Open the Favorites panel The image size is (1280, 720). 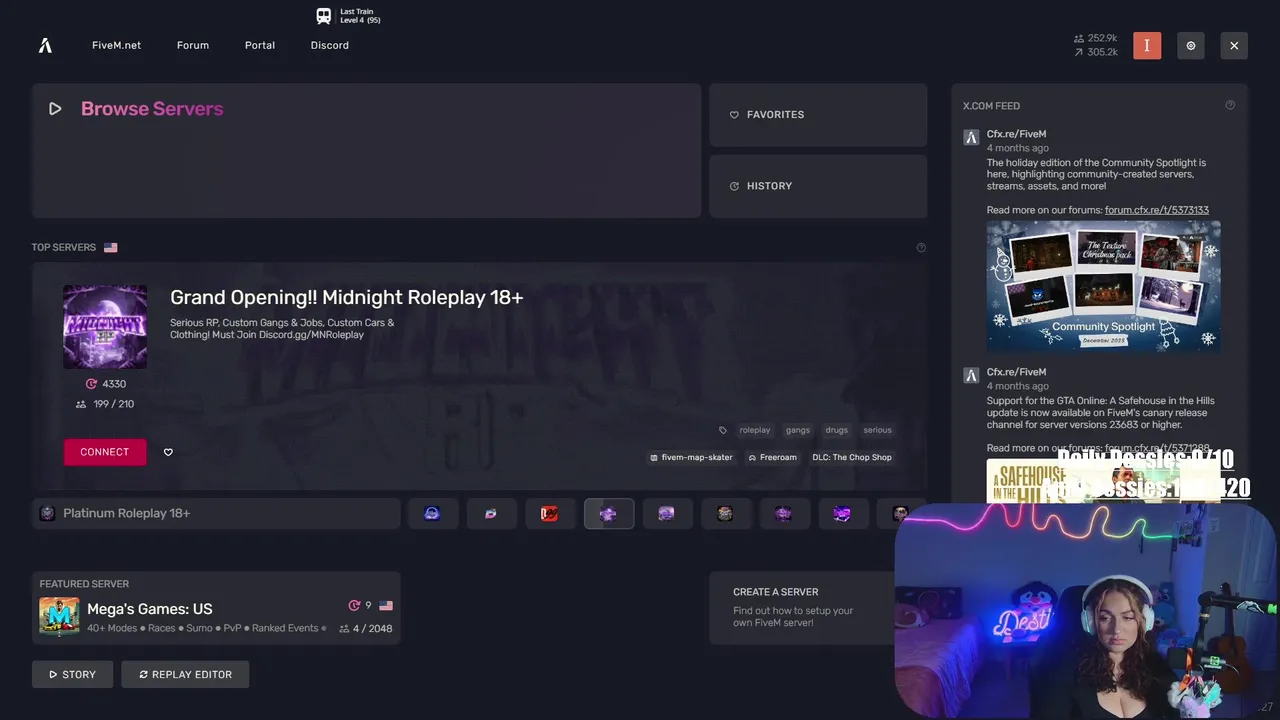click(x=818, y=115)
